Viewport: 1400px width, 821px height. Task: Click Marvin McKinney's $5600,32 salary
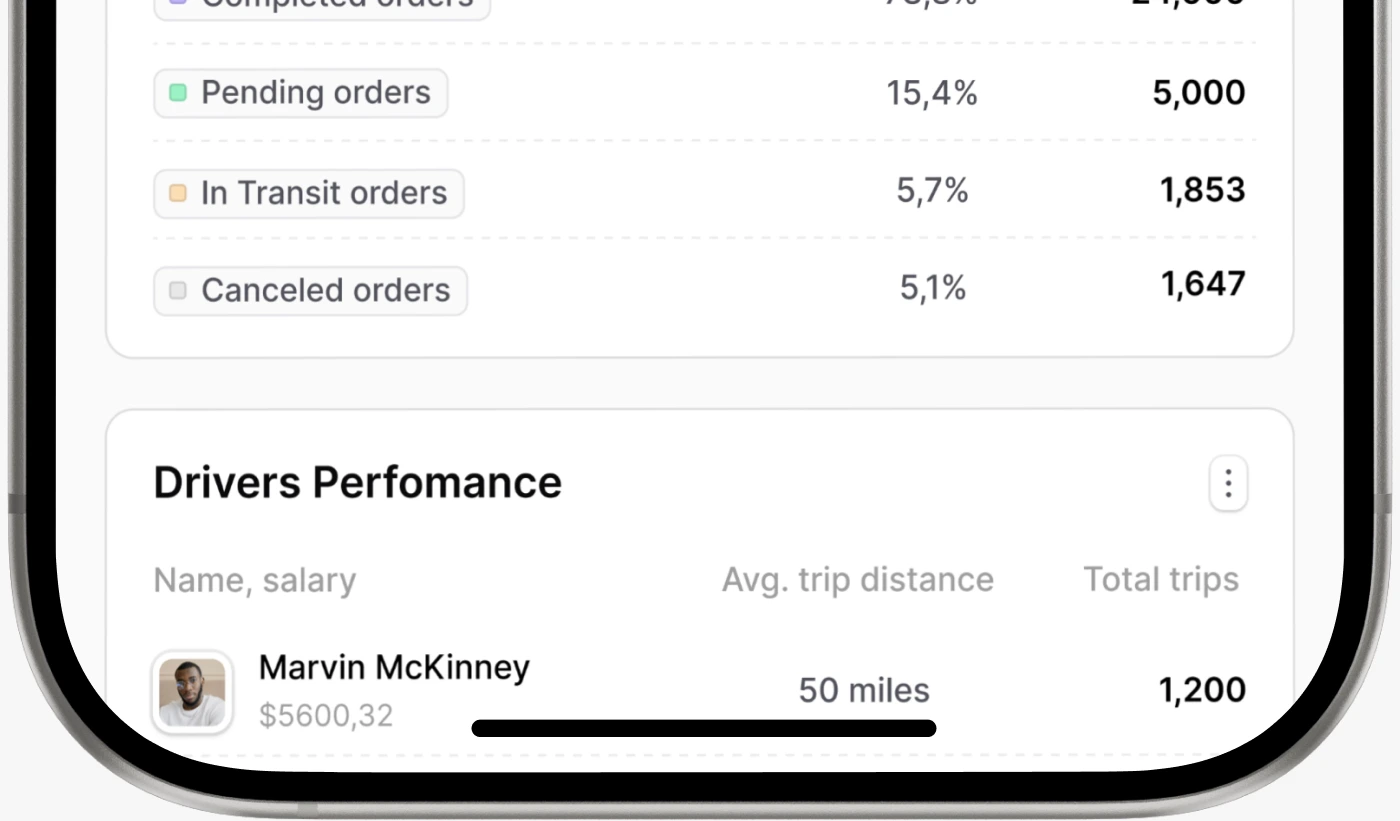[326, 715]
